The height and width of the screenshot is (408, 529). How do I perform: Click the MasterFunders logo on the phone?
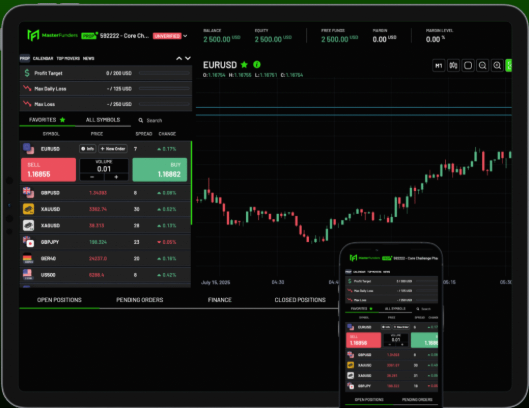point(365,258)
